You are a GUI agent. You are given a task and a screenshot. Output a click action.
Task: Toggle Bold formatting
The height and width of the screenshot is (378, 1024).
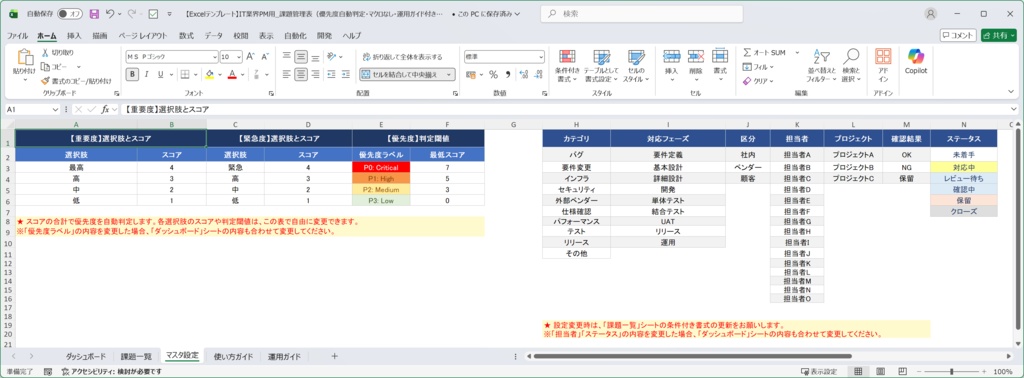(132, 74)
